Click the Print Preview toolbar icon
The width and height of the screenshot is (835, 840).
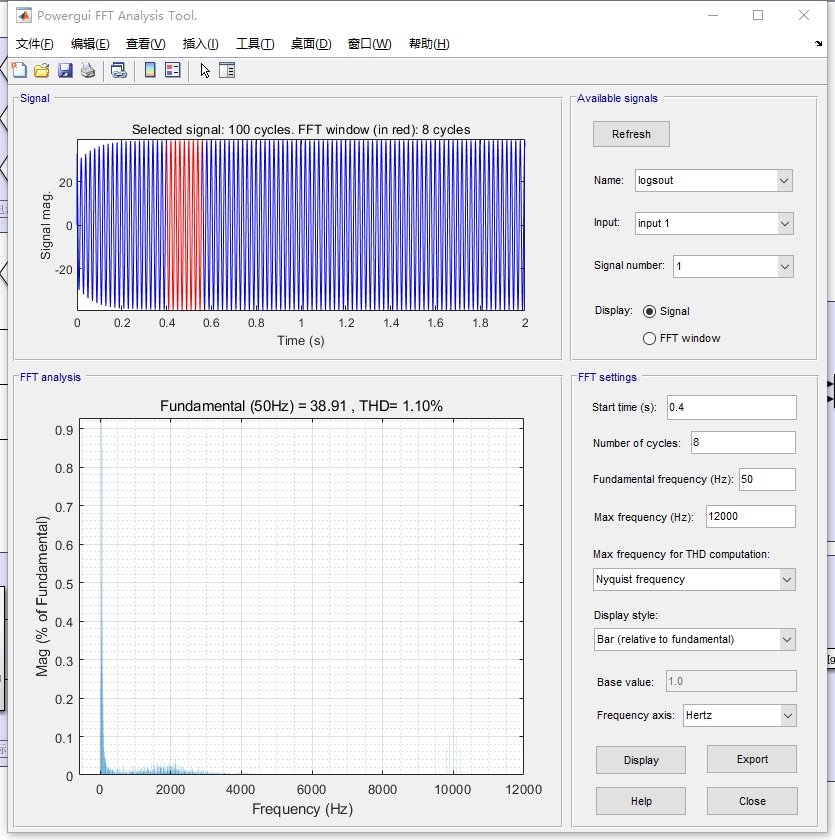point(118,70)
